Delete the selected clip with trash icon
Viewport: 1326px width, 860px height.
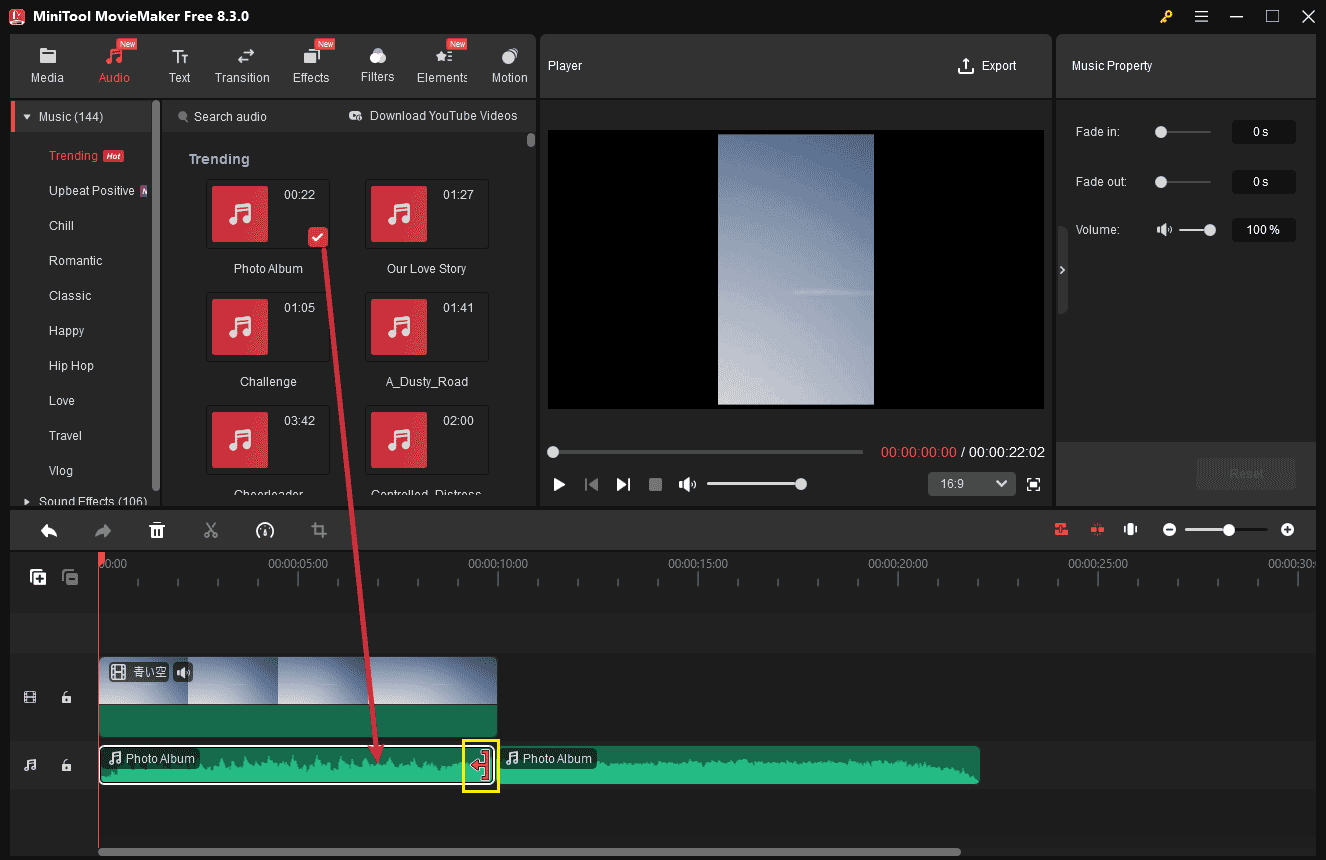point(157,530)
